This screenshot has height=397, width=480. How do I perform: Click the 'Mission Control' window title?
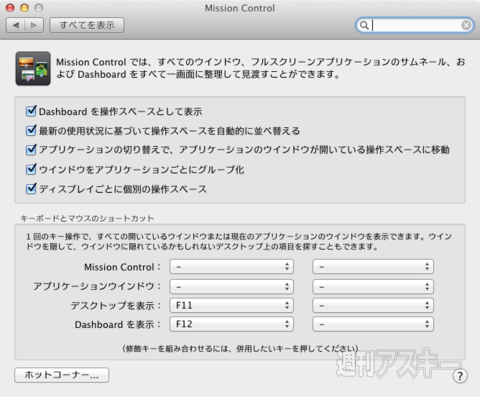[240, 8]
